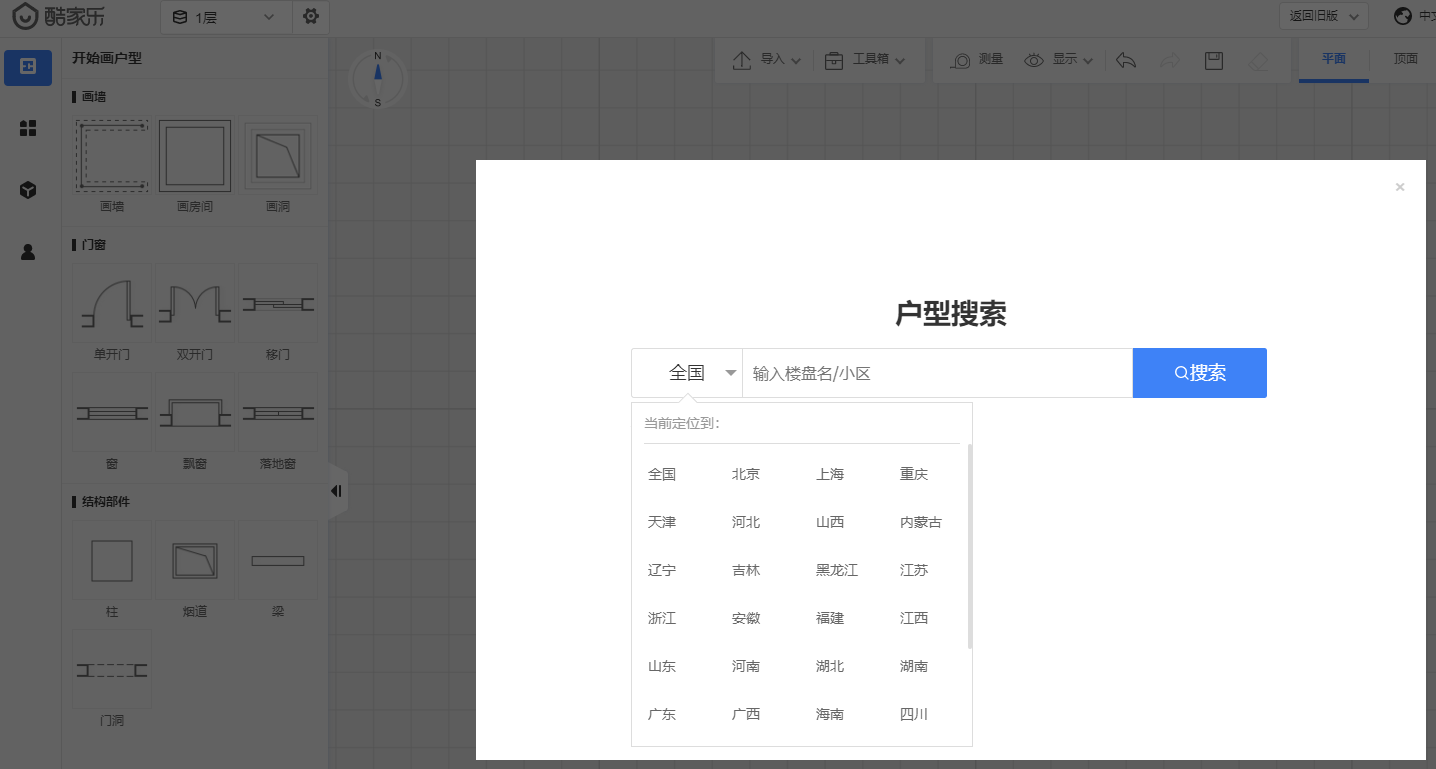
Task: Click the floor plan sidebar icon
Action: click(x=28, y=67)
